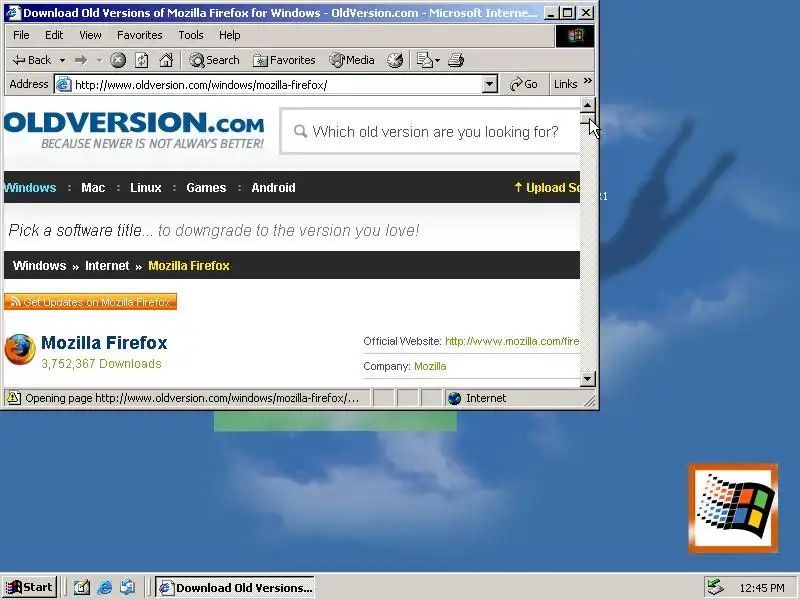Viewport: 800px width, 600px height.
Task: Launch Internet Explorer from quick launch
Action: click(x=105, y=588)
